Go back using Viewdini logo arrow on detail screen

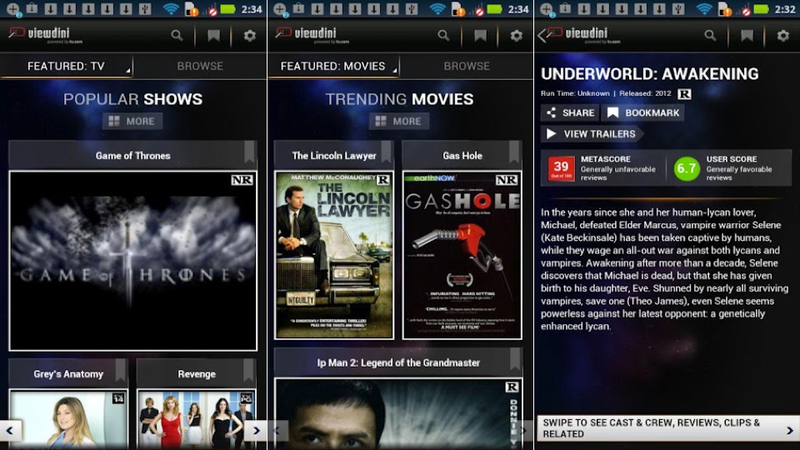pyautogui.click(x=542, y=35)
